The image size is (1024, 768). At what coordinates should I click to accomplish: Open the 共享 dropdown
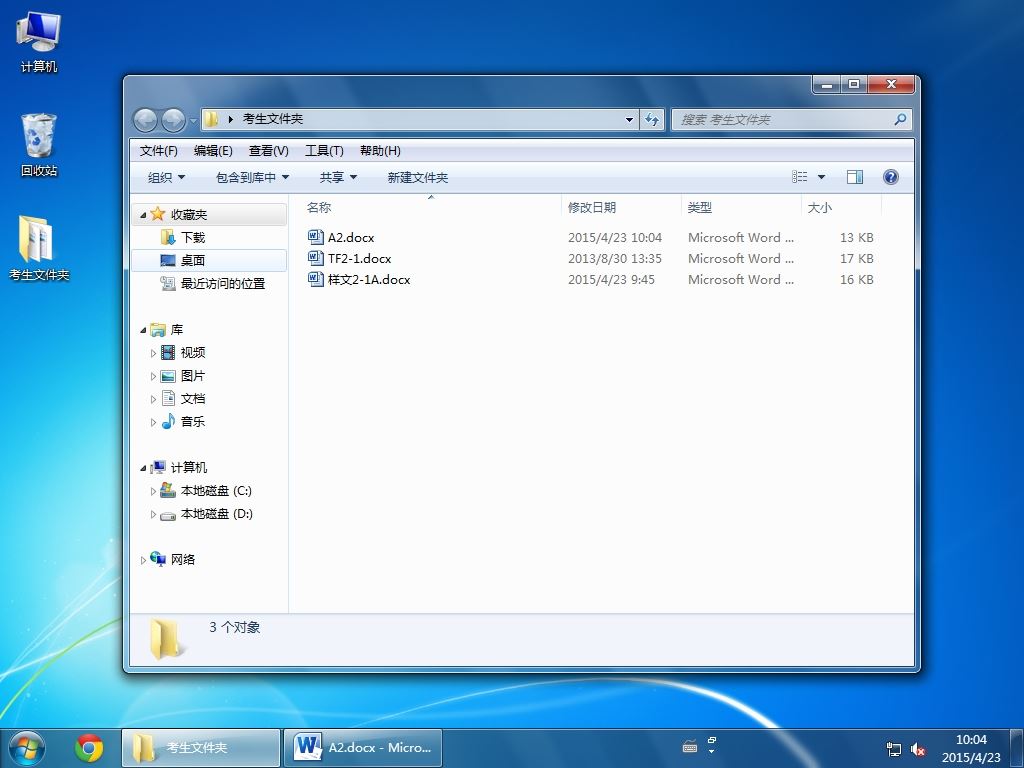click(338, 177)
